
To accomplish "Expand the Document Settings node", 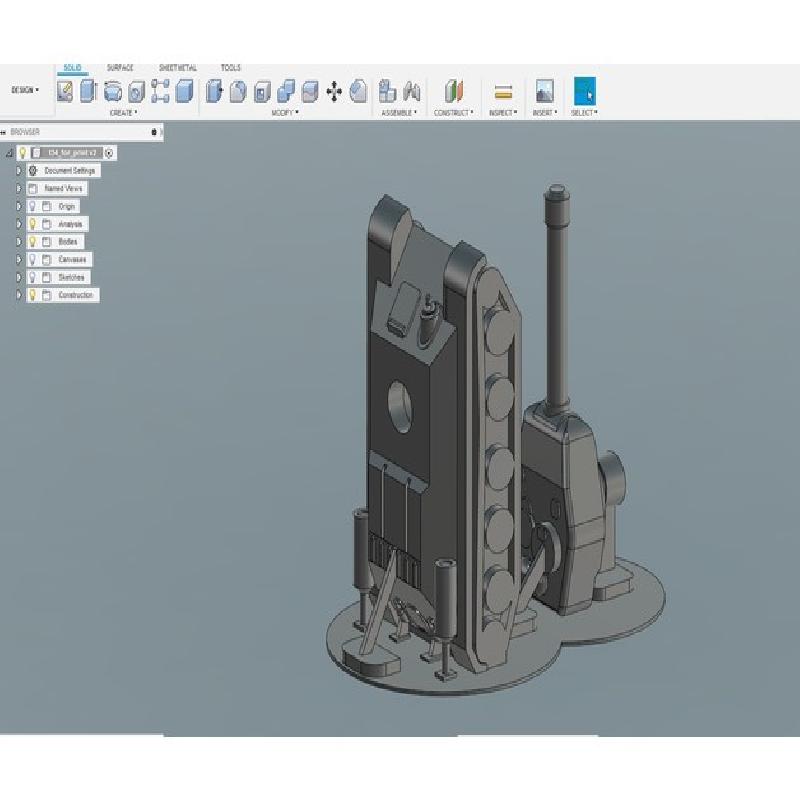I will [18, 171].
